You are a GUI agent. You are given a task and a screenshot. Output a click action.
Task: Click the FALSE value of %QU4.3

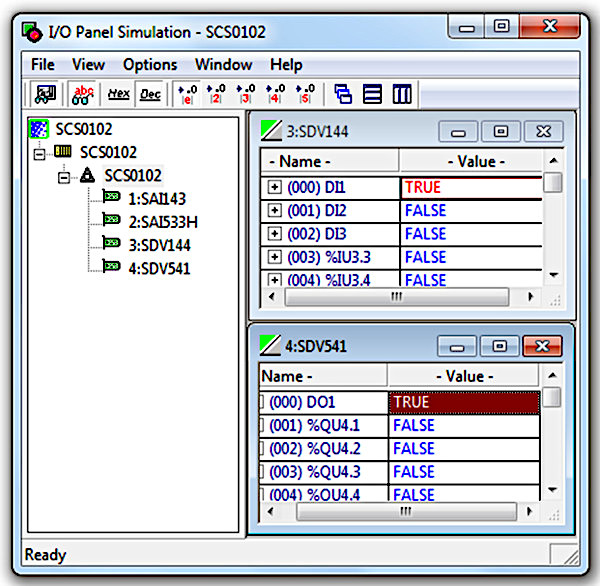click(464, 472)
